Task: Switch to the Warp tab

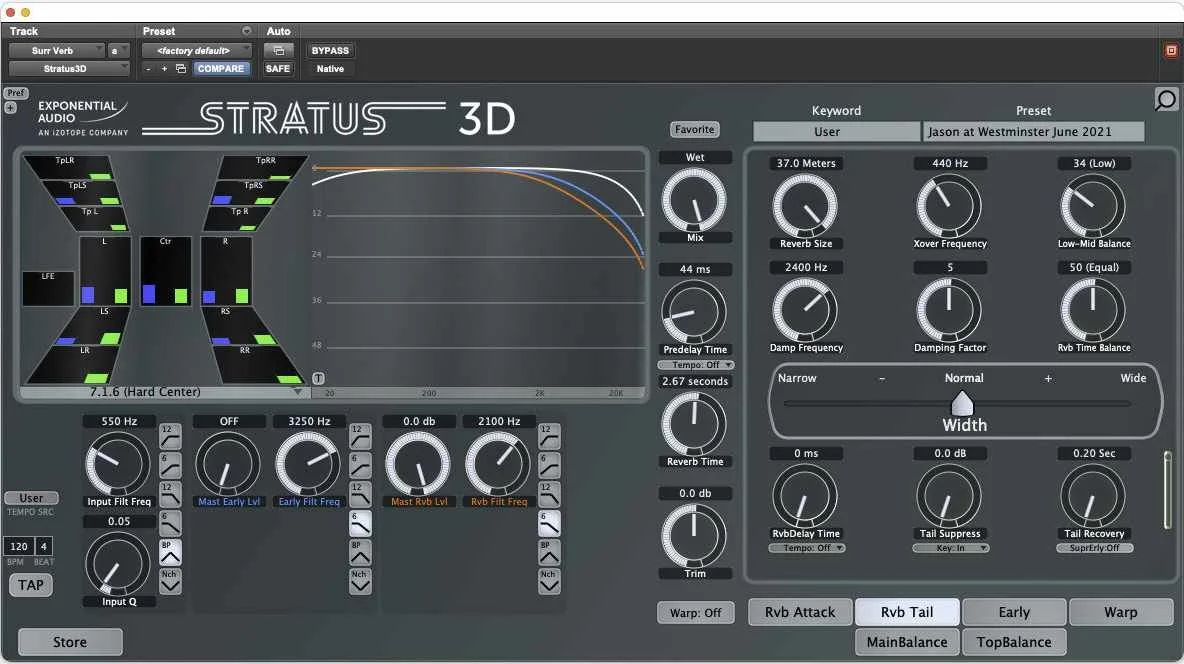Action: click(1121, 612)
